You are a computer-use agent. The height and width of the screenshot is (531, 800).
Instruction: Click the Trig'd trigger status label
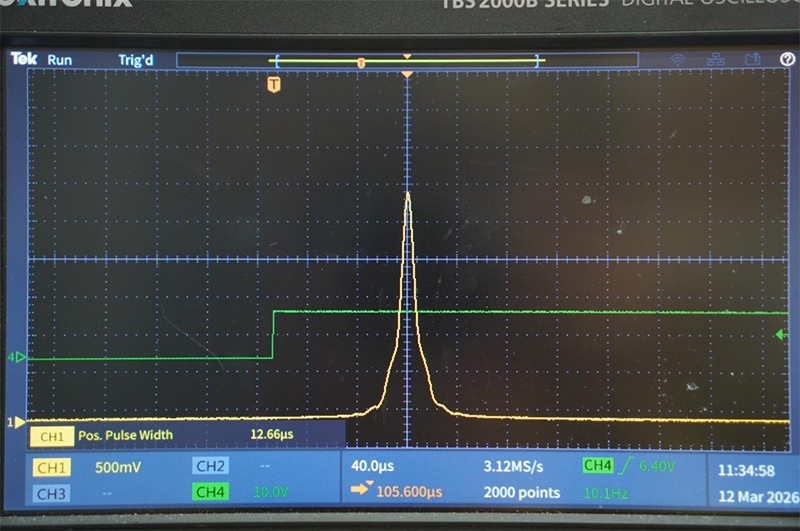pos(136,60)
